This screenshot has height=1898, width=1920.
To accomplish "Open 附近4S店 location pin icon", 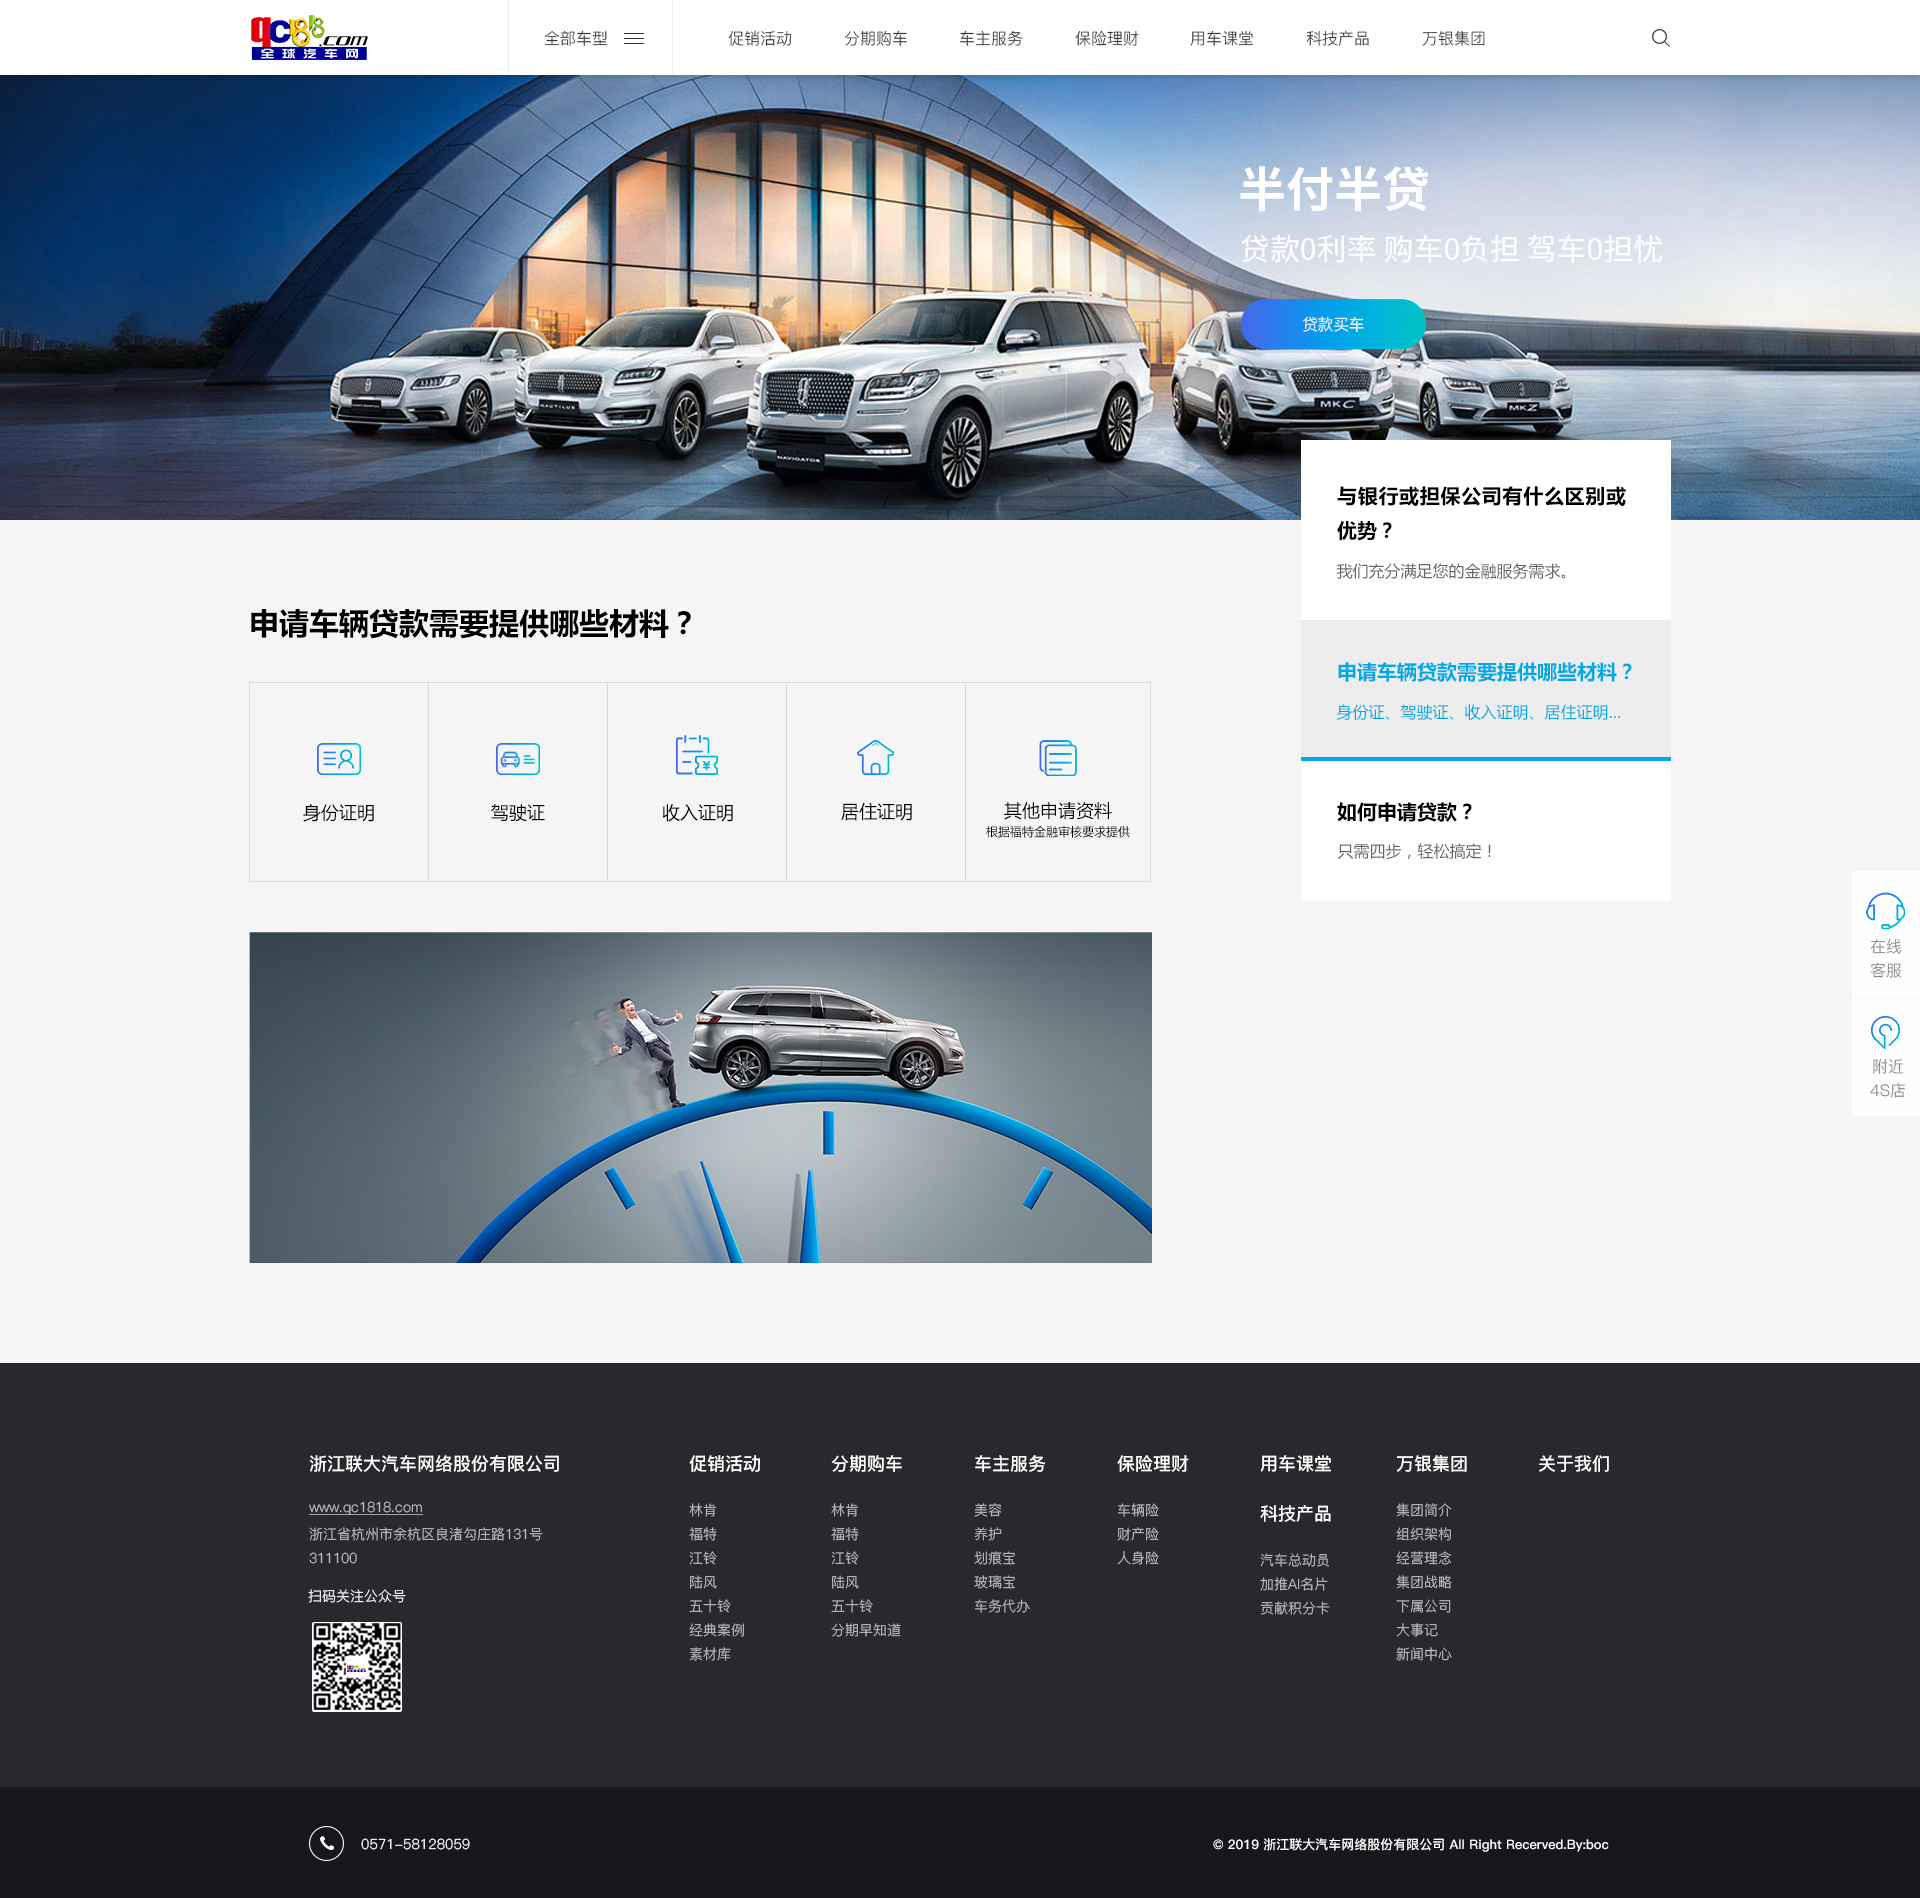I will click(1886, 1031).
